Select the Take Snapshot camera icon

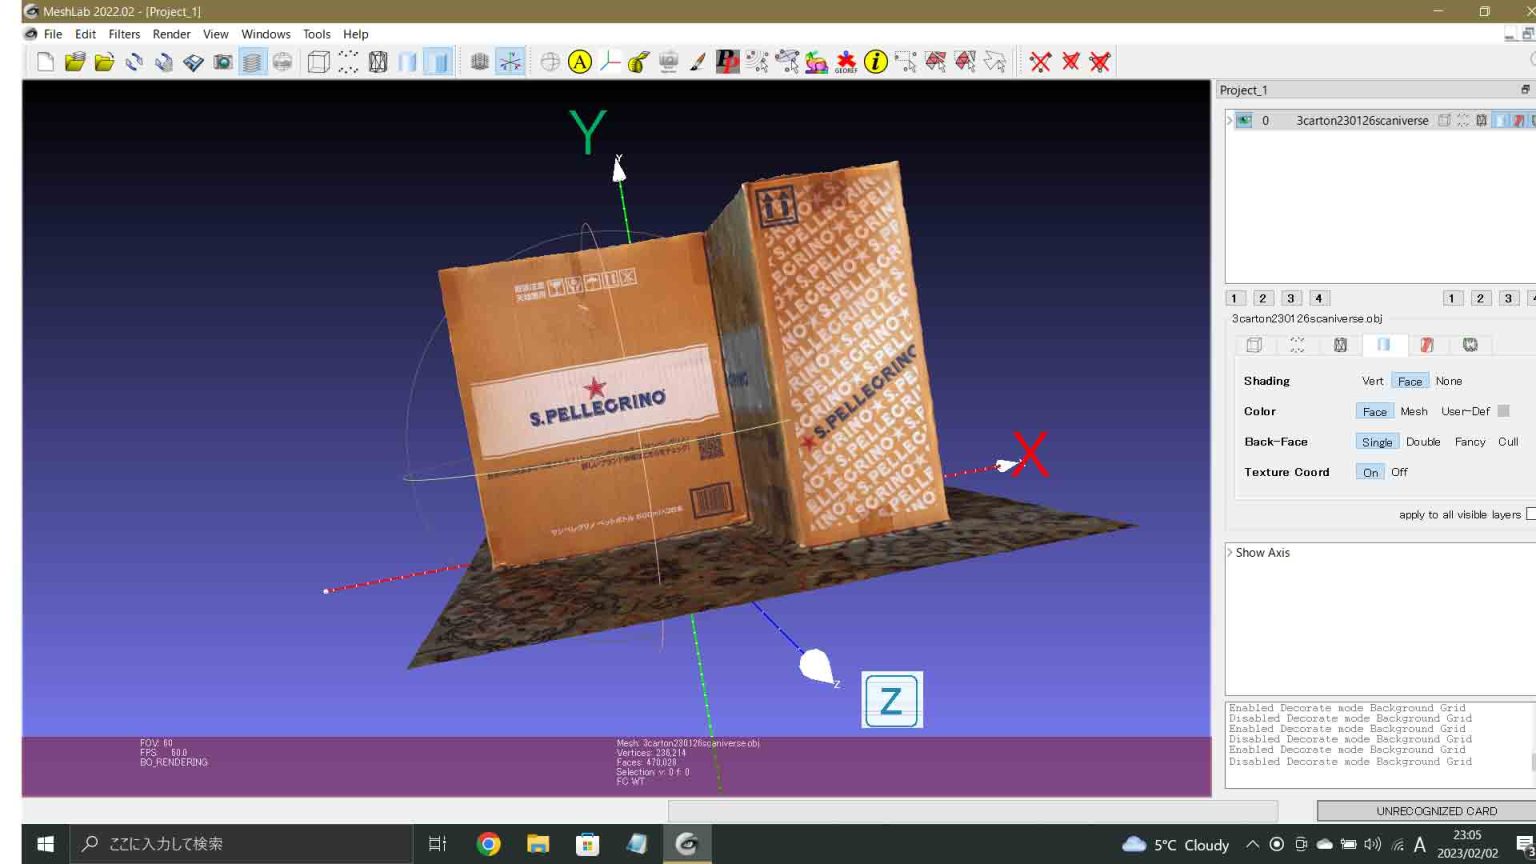[222, 61]
